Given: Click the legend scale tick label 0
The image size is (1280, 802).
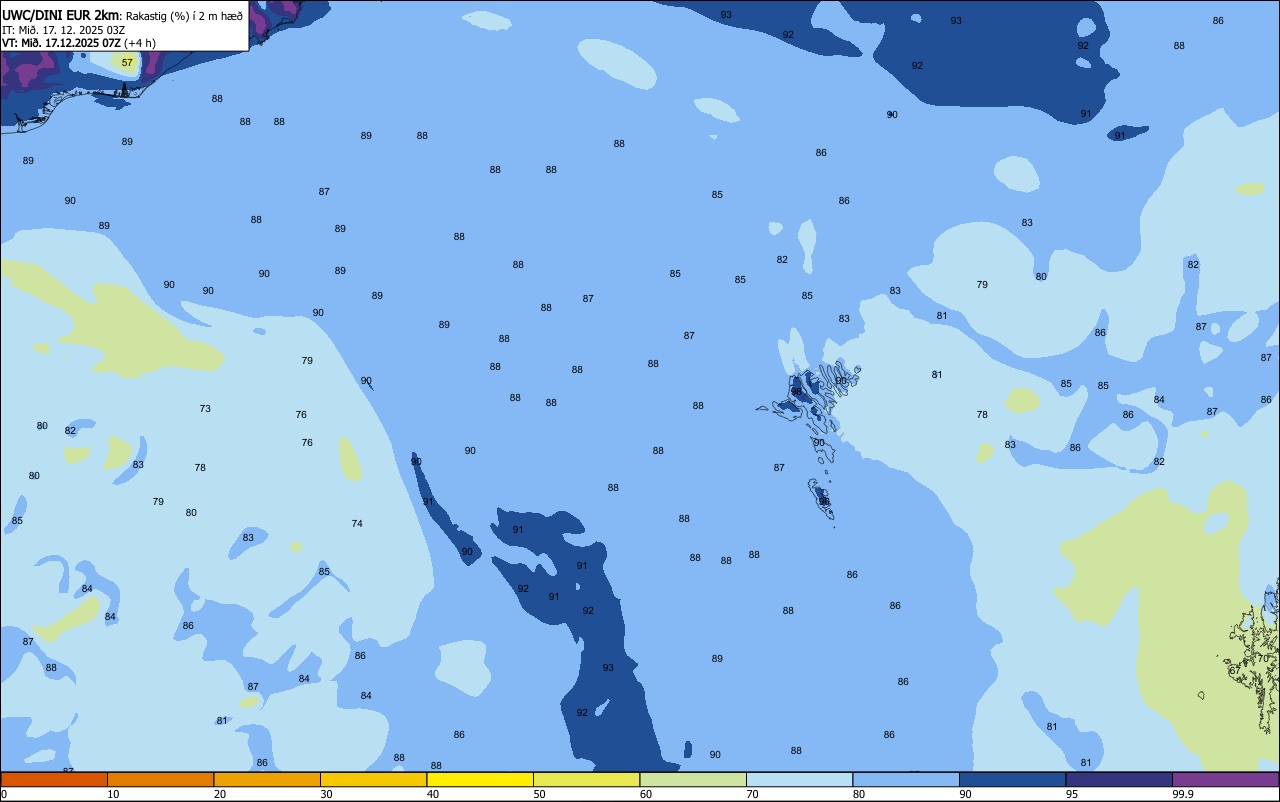Looking at the screenshot, I should [x=4, y=794].
